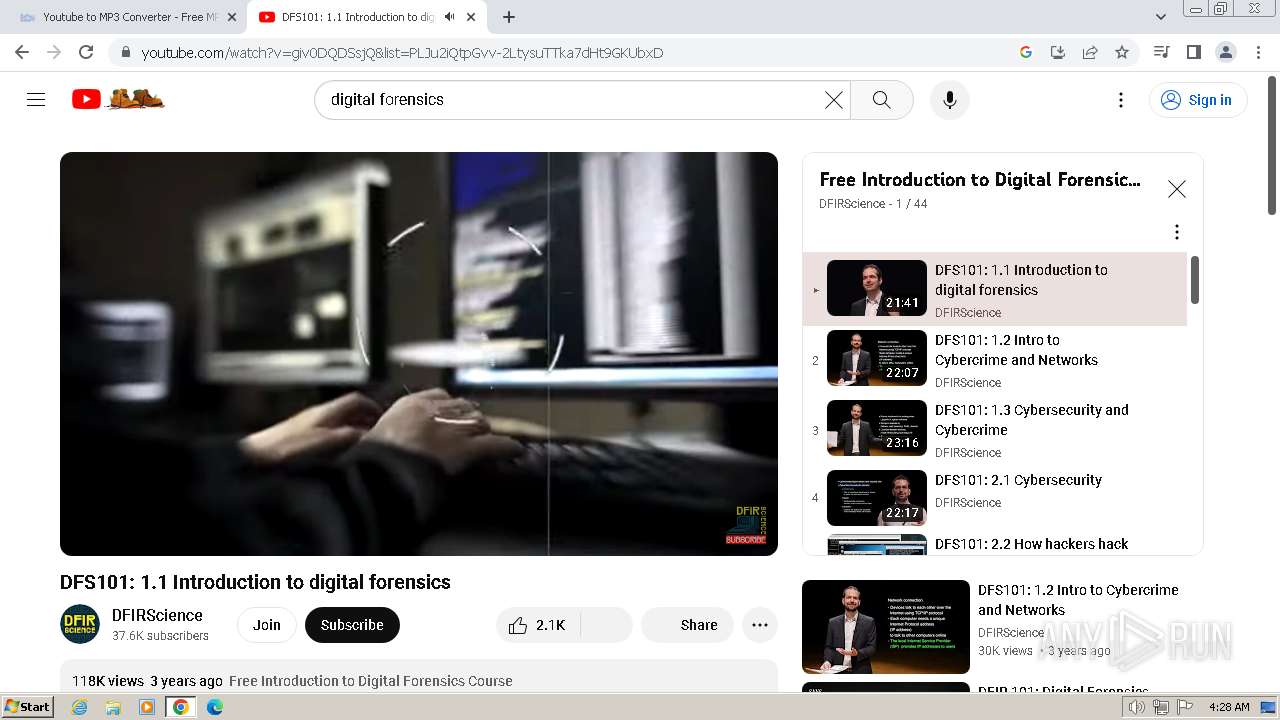The height and width of the screenshot is (720, 1280).
Task: Play DFS101: 1.2 Intro to Cybercrime playlist item
Action: click(995, 360)
